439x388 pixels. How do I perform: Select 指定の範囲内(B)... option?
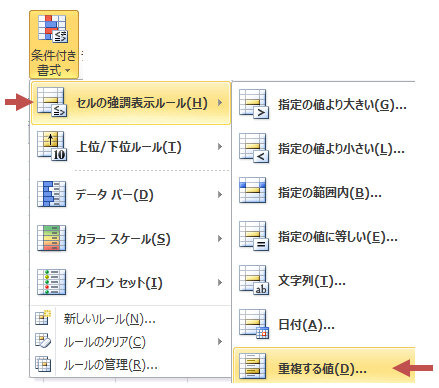[325, 193]
